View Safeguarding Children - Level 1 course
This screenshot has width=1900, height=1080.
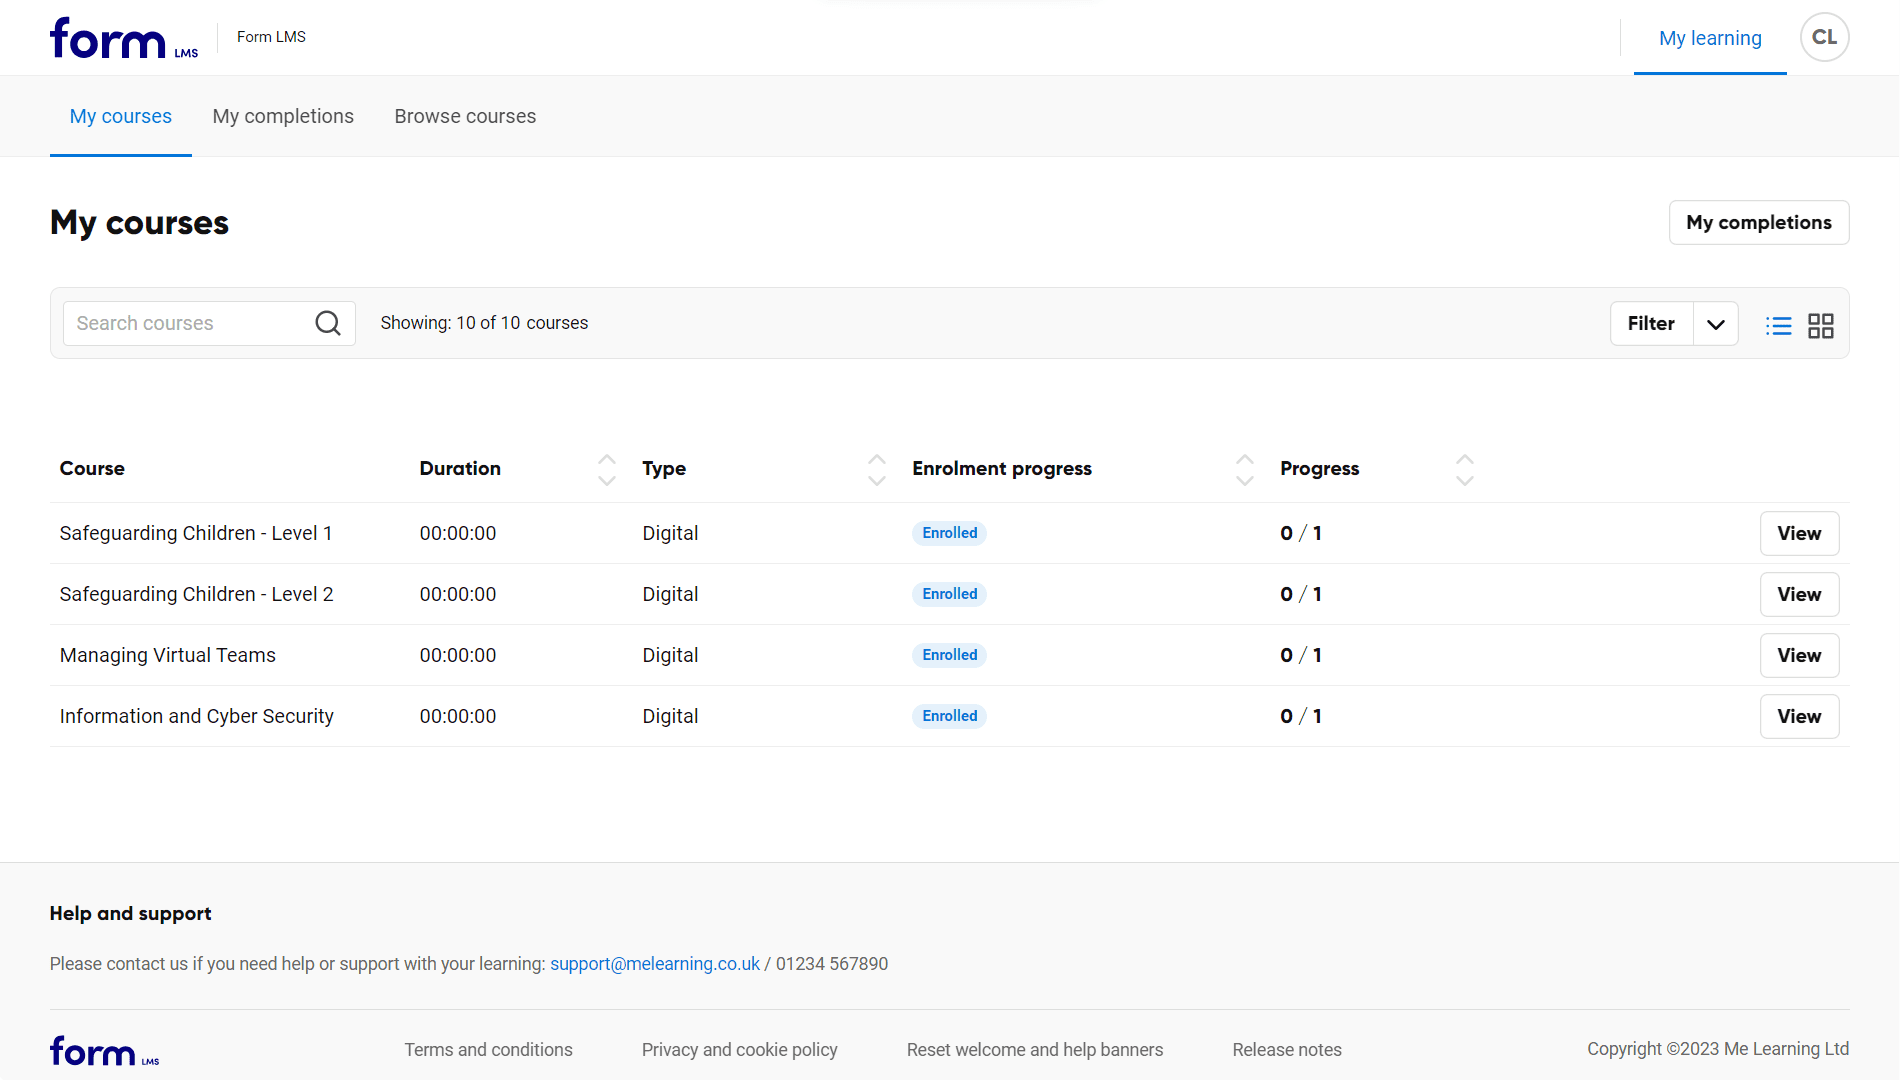[x=1798, y=534]
